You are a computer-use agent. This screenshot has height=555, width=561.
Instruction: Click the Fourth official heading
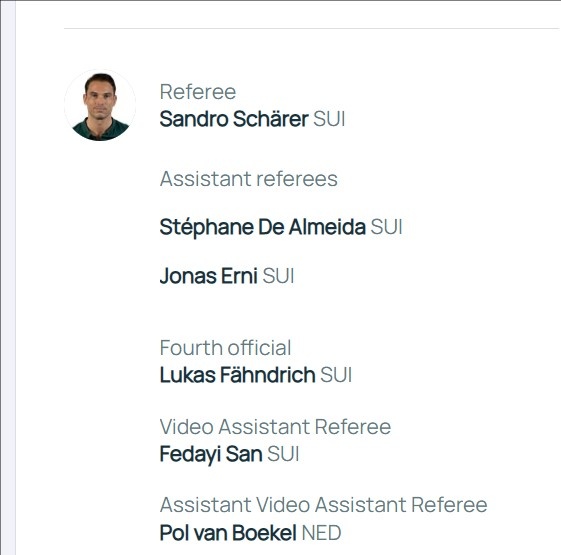pyautogui.click(x=225, y=348)
